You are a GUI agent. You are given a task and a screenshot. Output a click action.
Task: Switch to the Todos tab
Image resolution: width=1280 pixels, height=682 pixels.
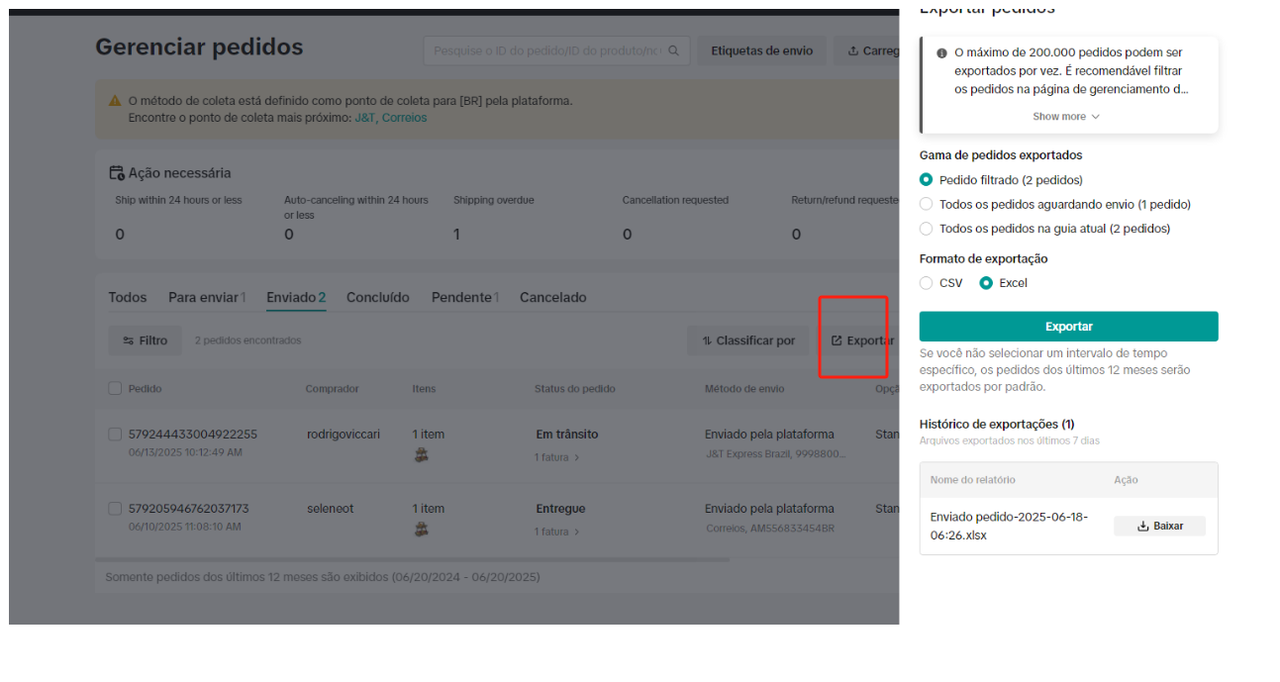coord(127,297)
